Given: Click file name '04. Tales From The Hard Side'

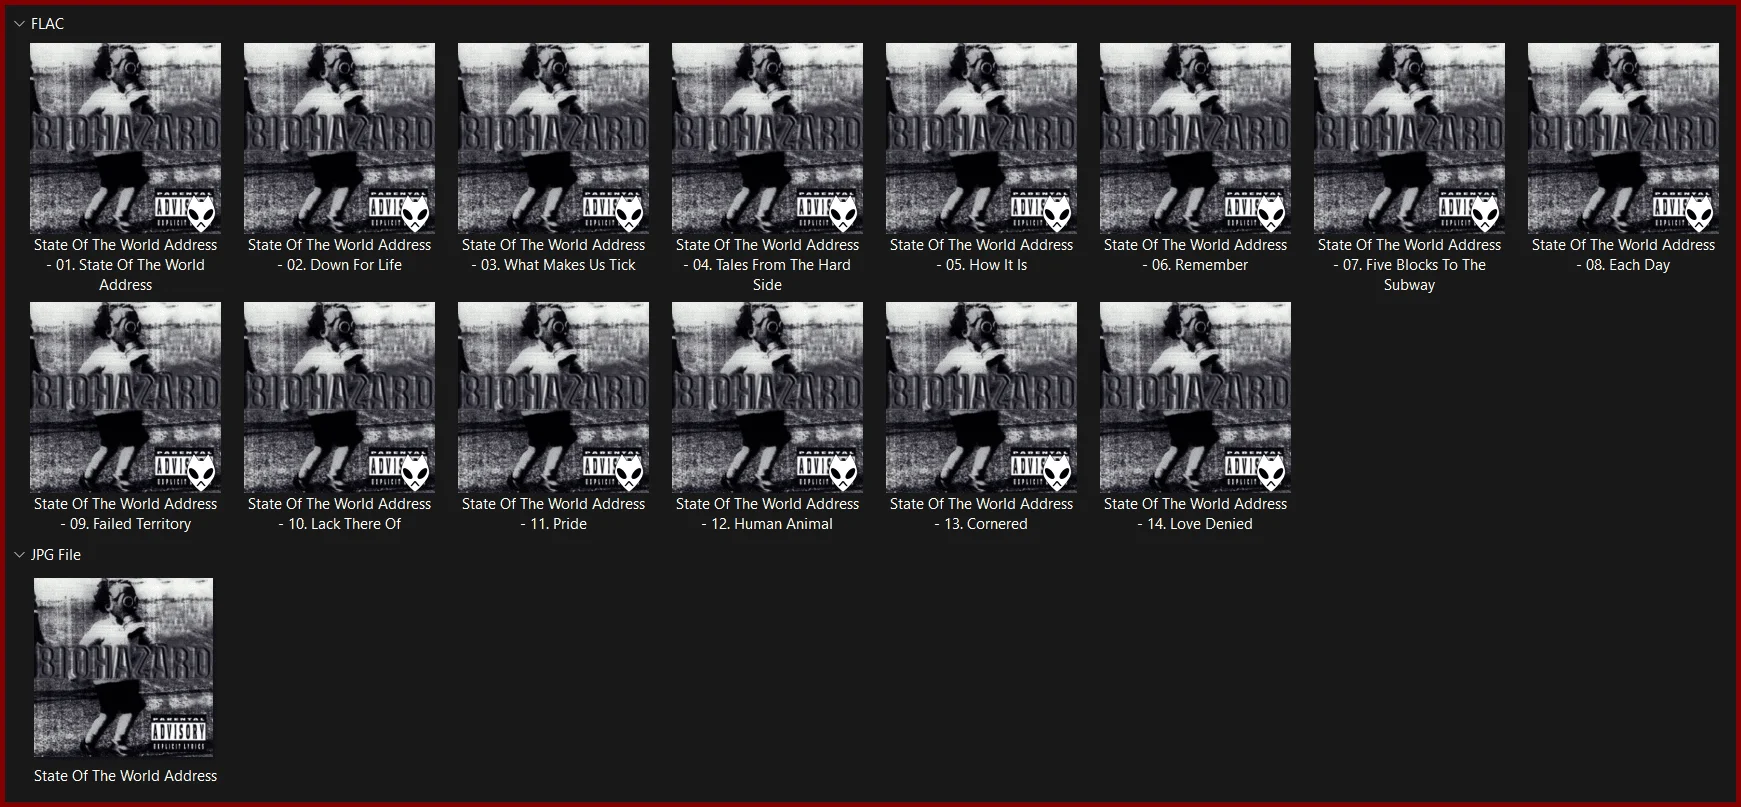Looking at the screenshot, I should coord(767,265).
